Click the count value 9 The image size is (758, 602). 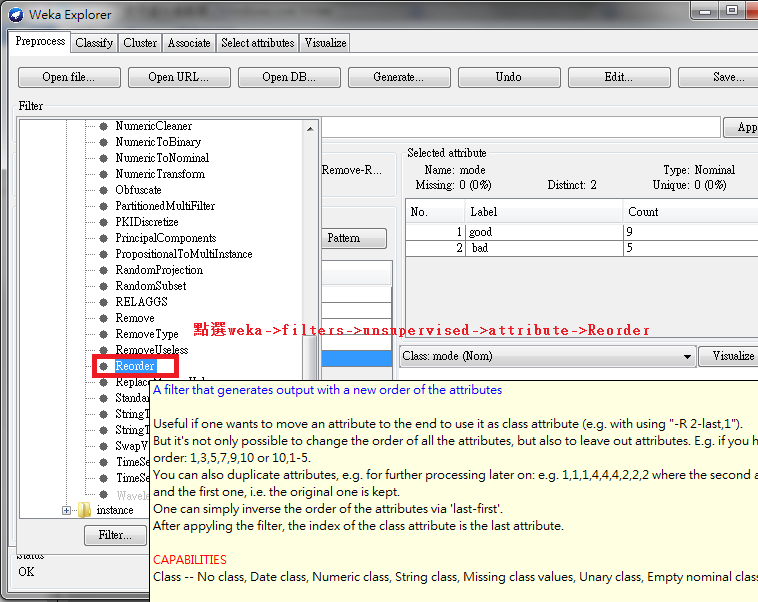(629, 232)
